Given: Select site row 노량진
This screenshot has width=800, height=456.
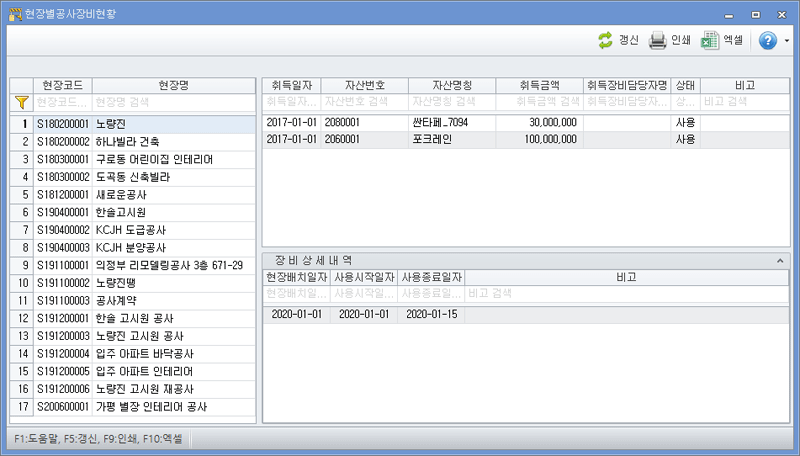Looking at the screenshot, I should tap(133, 124).
